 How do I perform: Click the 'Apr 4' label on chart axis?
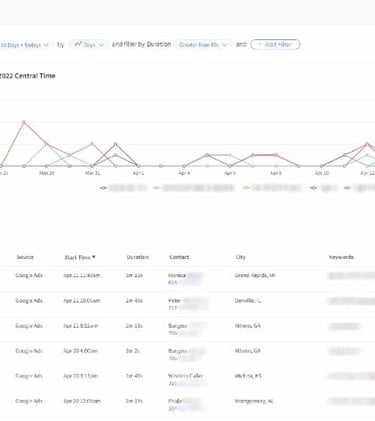[x=184, y=173]
